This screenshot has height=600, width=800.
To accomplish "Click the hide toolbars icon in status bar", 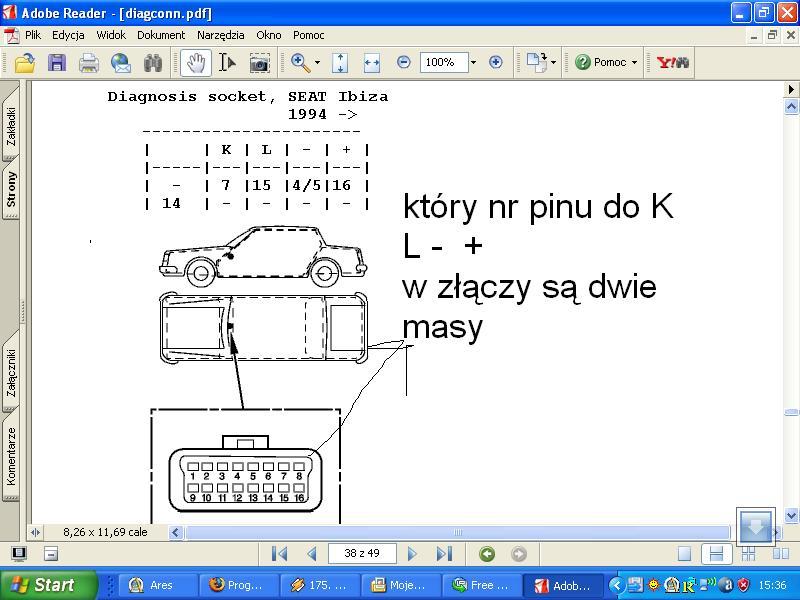I will [51, 554].
